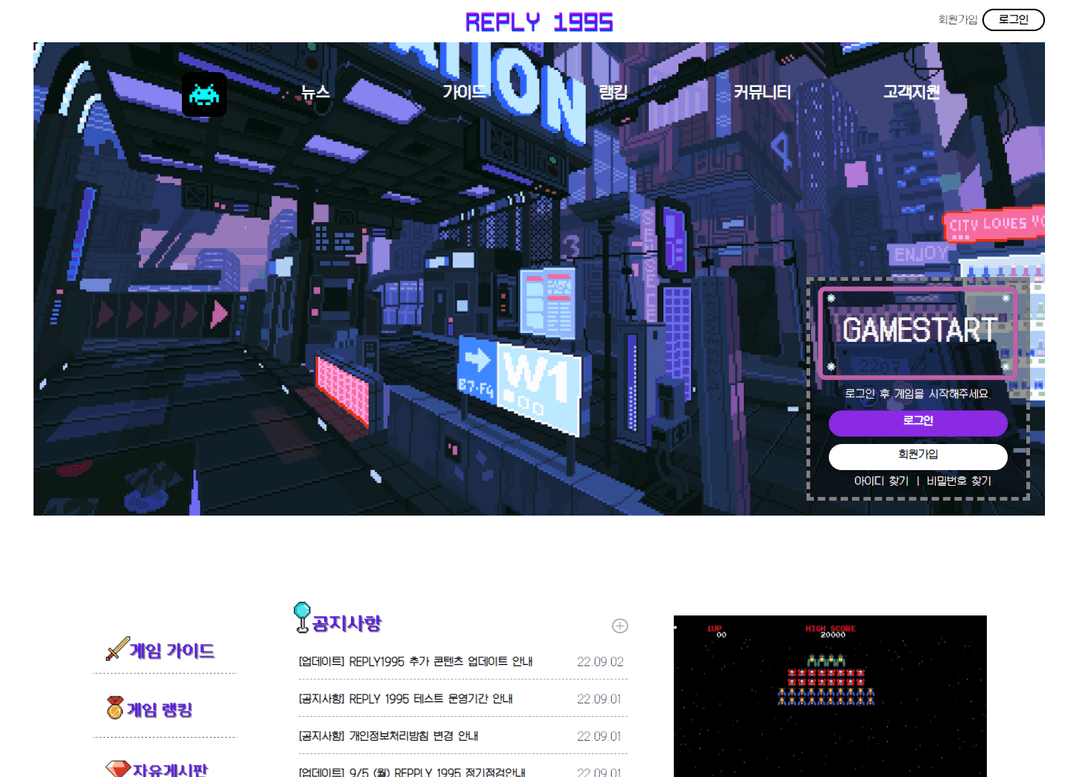The width and height of the screenshot is (1080, 777).
Task: Click the 공지사항 heading
Action: [346, 623]
